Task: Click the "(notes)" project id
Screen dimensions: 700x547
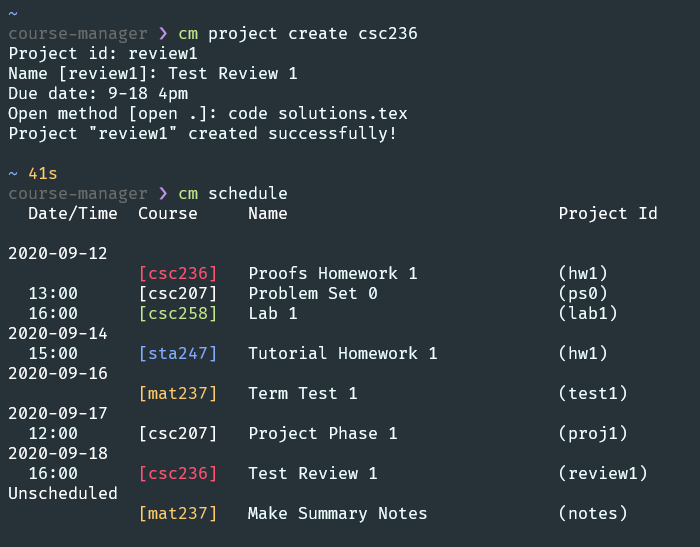Action: 592,513
